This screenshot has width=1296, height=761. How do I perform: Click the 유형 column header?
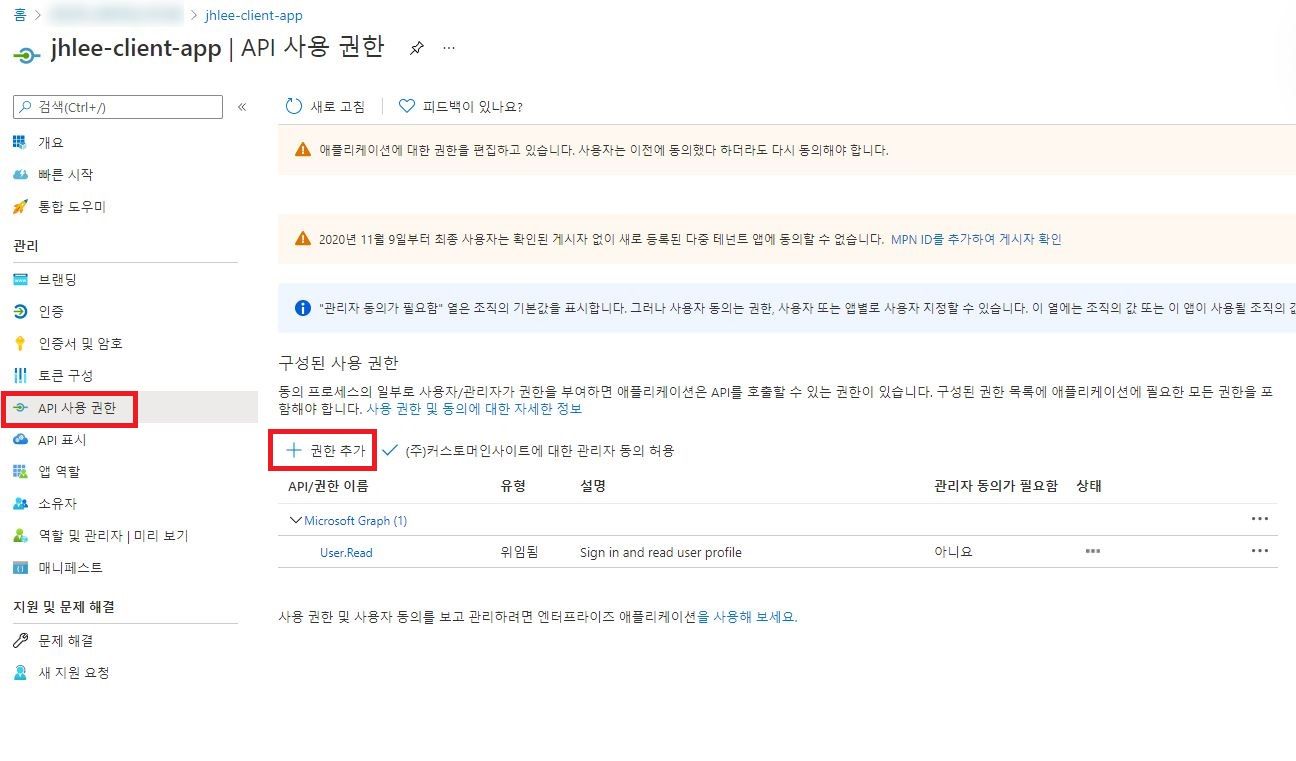point(513,485)
